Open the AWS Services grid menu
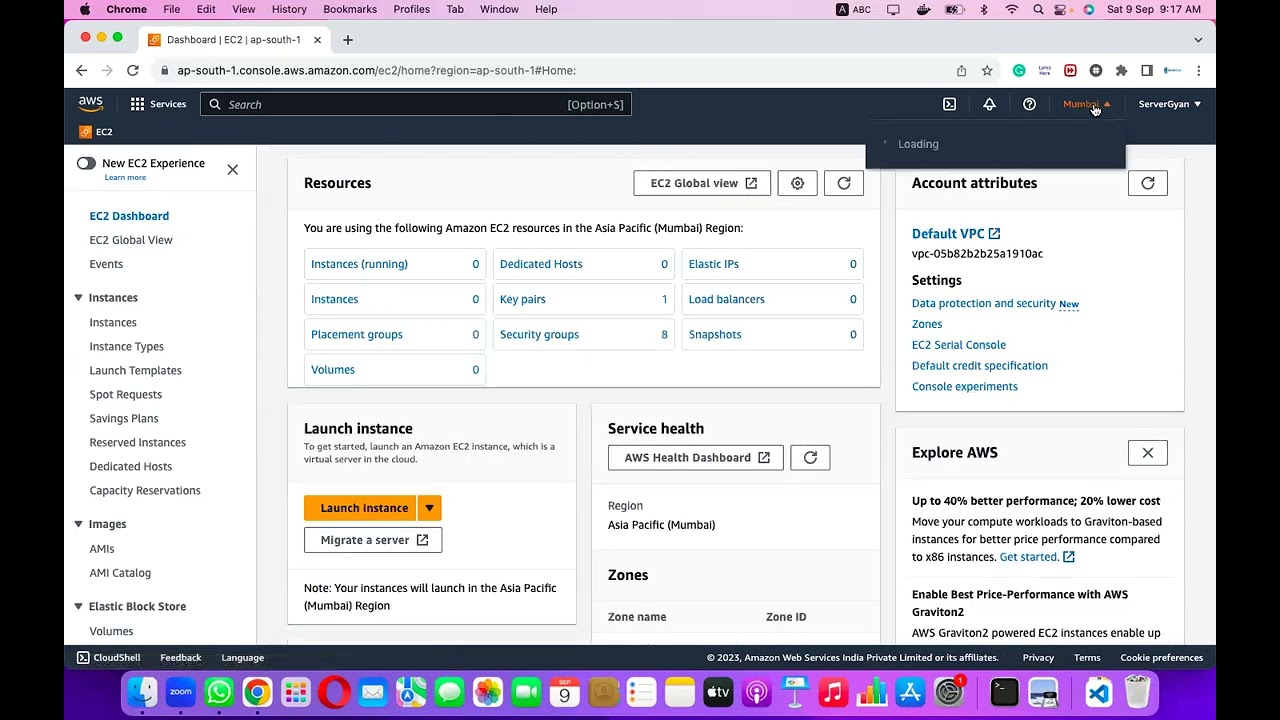The image size is (1280, 720). 158,104
